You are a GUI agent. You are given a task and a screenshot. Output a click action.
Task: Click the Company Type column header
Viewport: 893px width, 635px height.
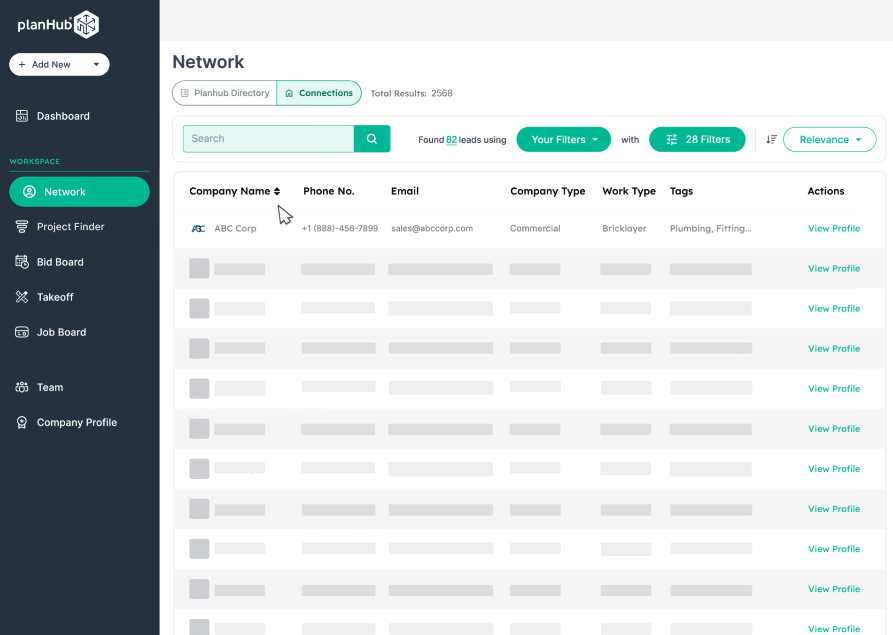(x=547, y=191)
